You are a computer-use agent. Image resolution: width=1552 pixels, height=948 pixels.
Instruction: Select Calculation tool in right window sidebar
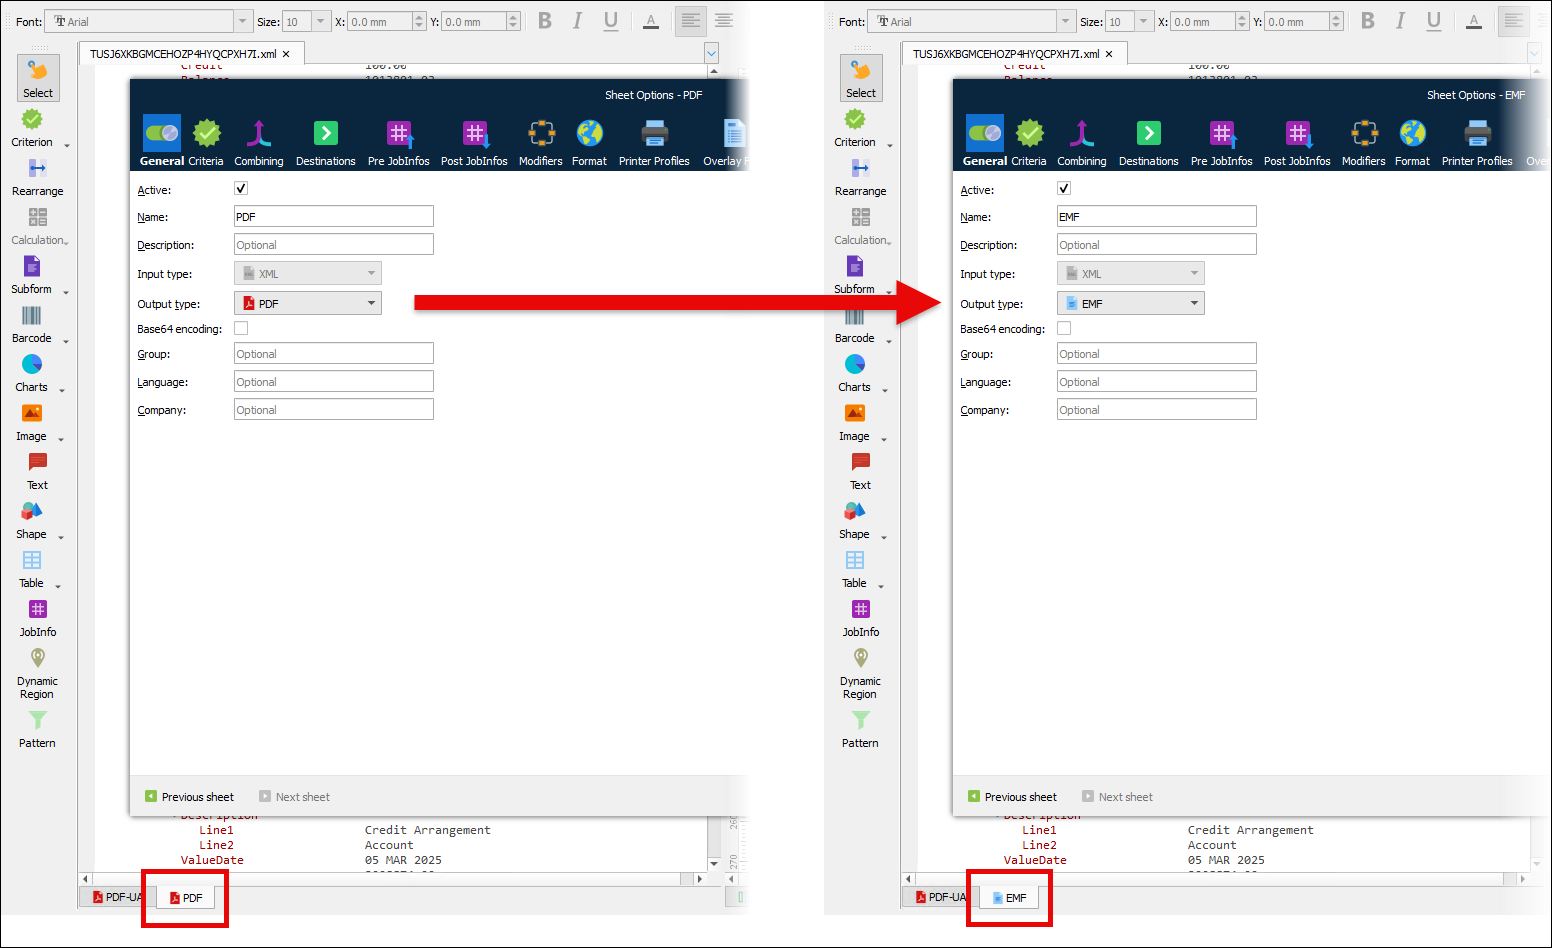[x=860, y=226]
